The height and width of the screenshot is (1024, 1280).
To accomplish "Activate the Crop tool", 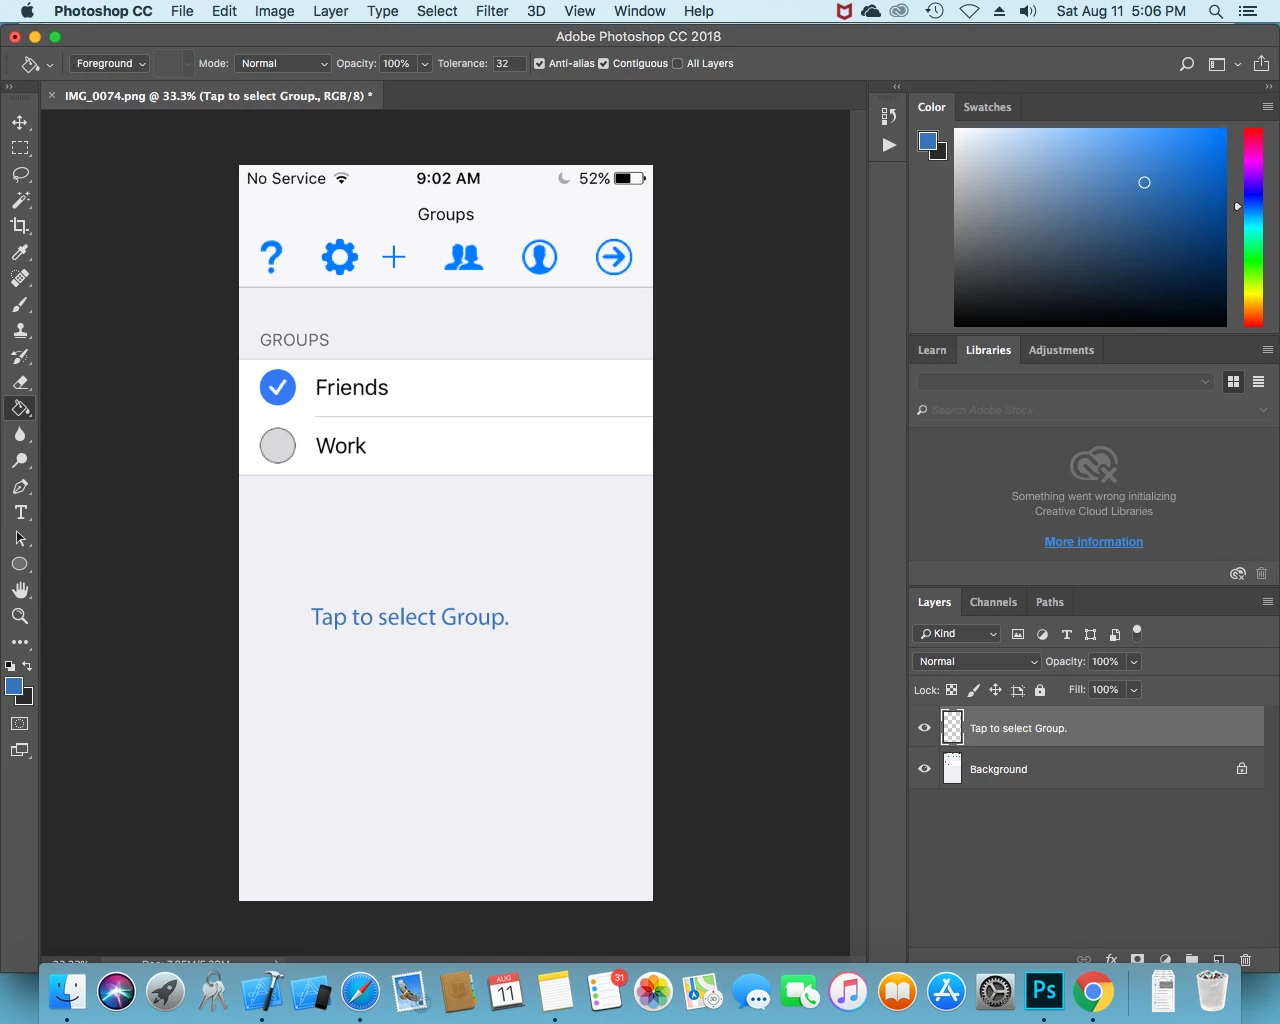I will click(20, 226).
